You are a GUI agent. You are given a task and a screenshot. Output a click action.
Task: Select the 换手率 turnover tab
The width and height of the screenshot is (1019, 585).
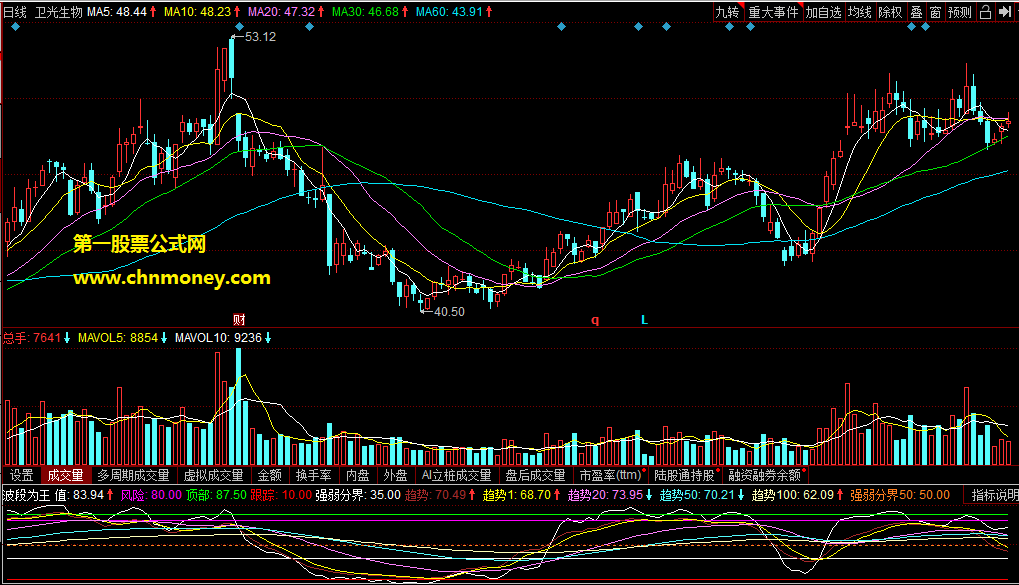313,475
